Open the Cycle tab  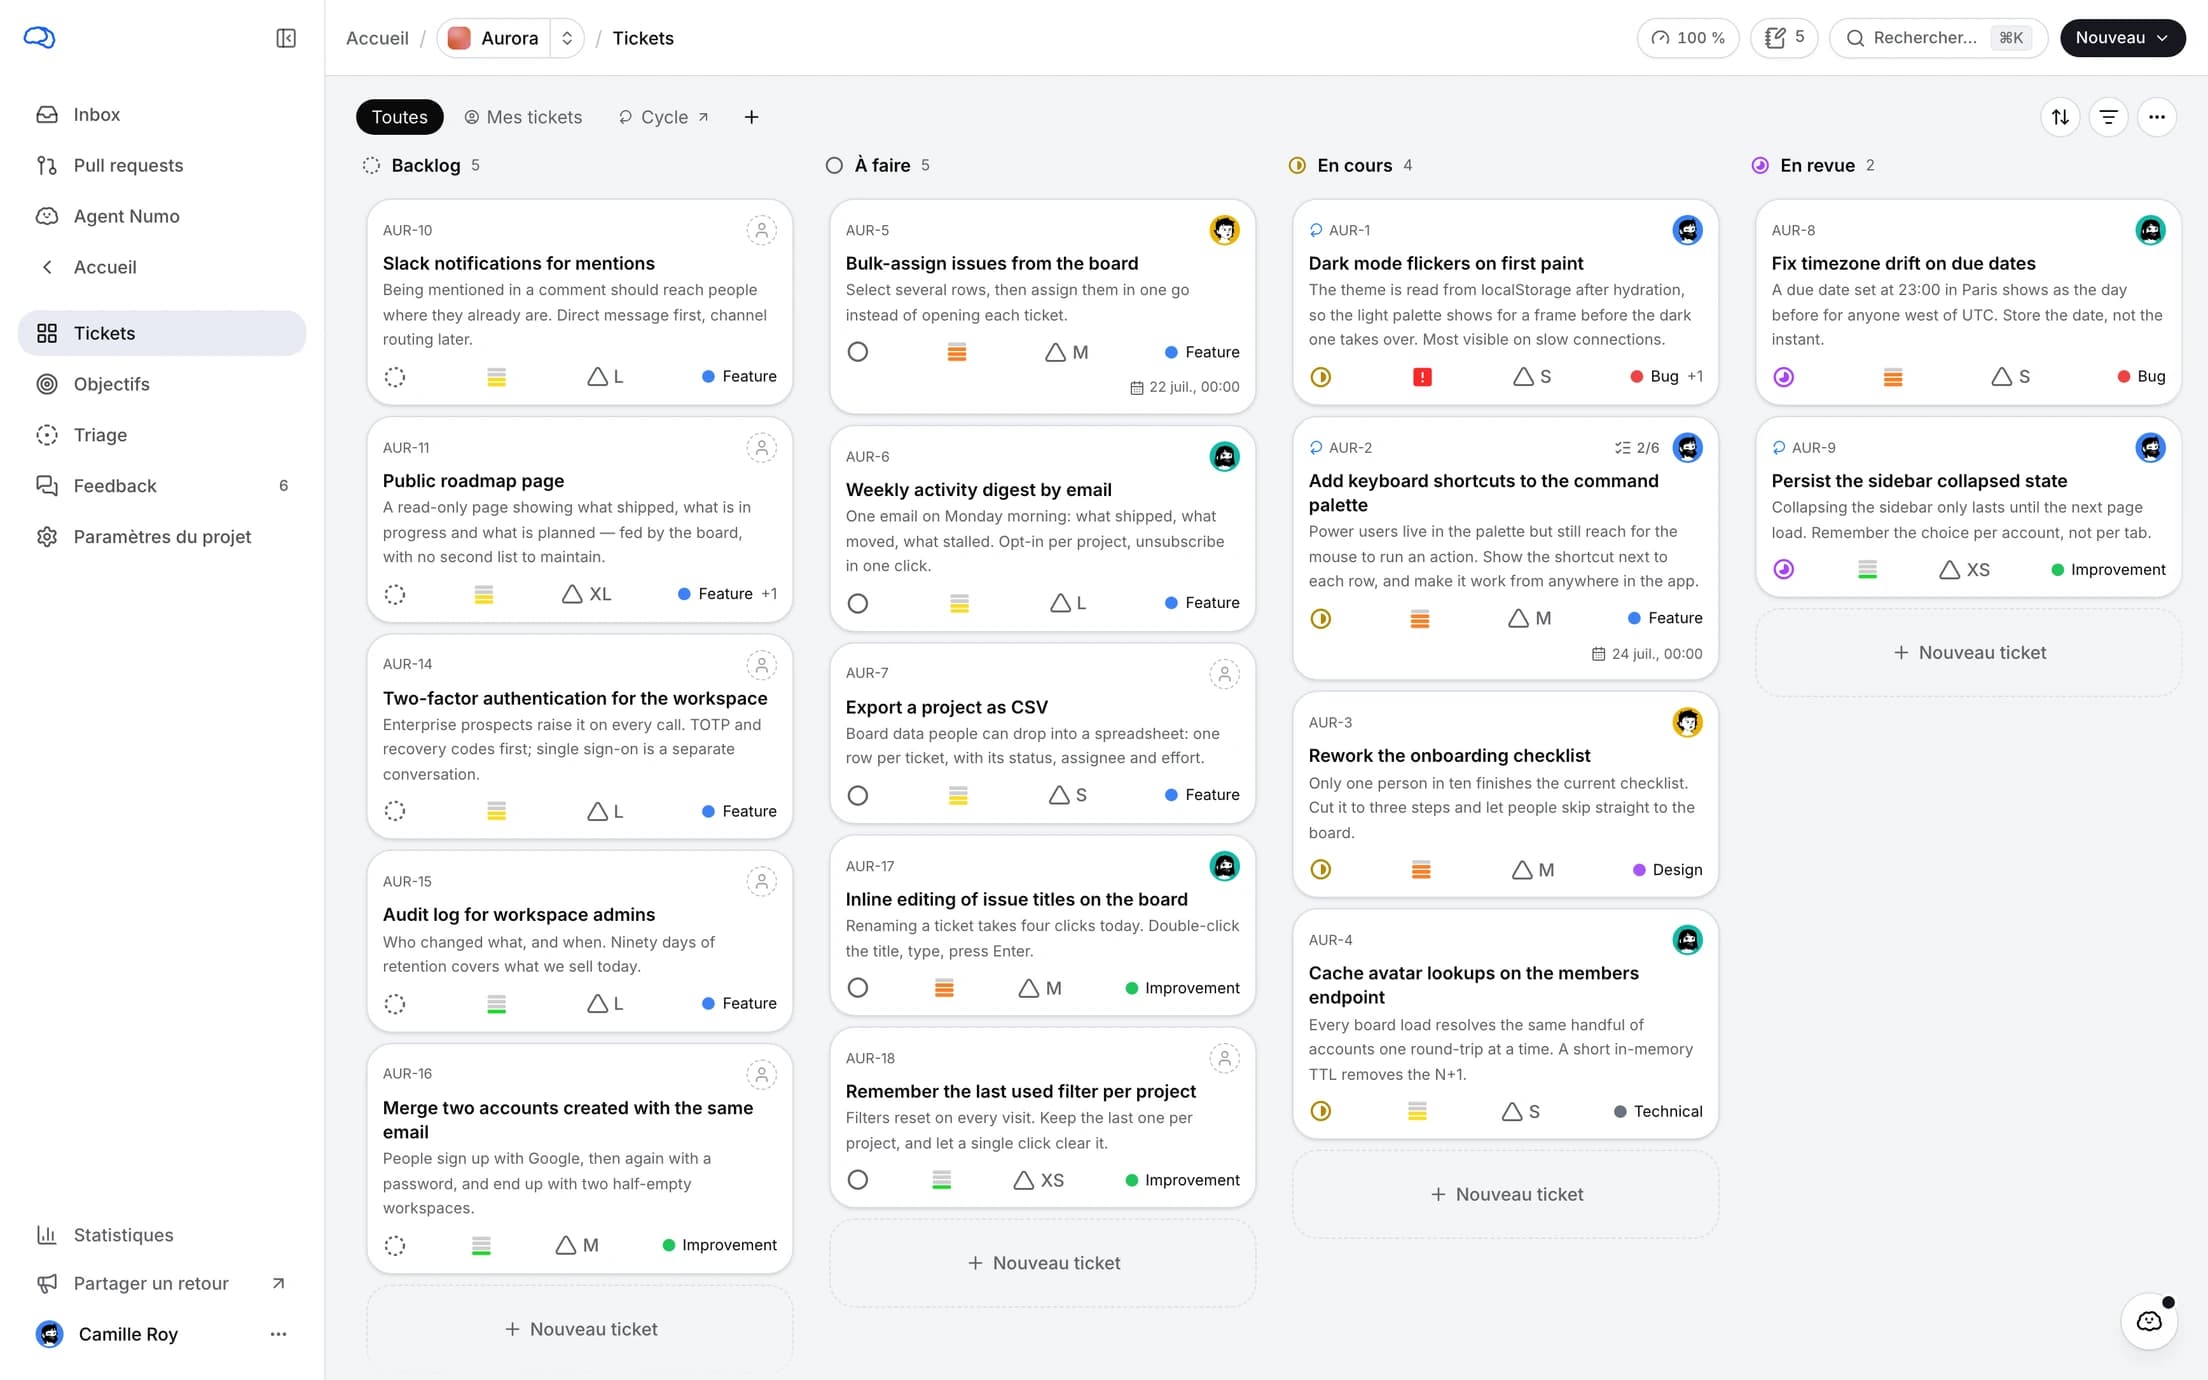pyautogui.click(x=664, y=117)
